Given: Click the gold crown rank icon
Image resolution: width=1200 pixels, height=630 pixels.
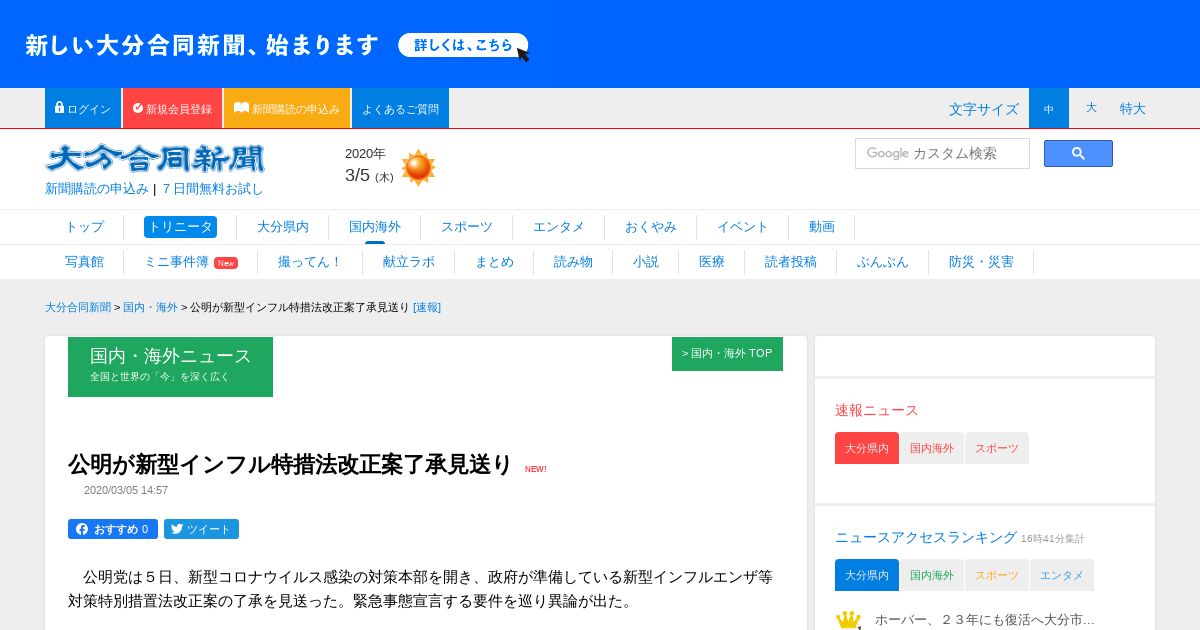Looking at the screenshot, I should pyautogui.click(x=848, y=620).
